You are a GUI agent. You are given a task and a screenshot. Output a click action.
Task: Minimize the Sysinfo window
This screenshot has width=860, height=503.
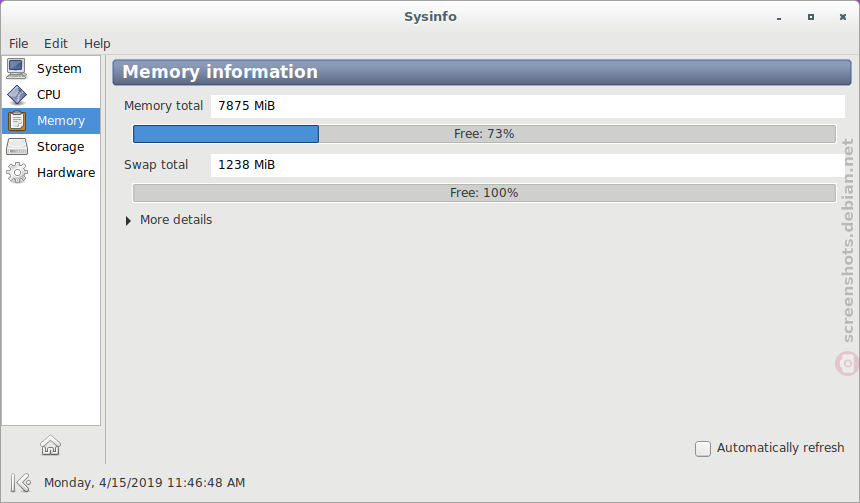779,18
